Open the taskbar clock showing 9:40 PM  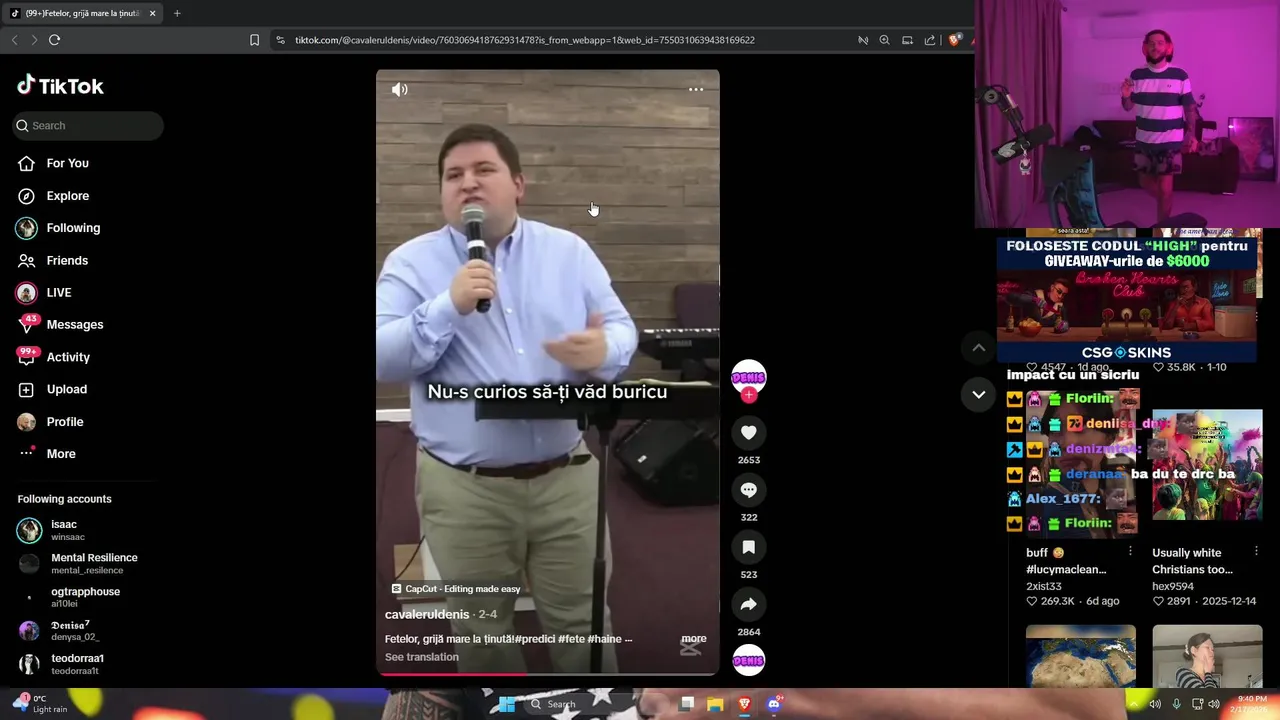(x=1252, y=704)
